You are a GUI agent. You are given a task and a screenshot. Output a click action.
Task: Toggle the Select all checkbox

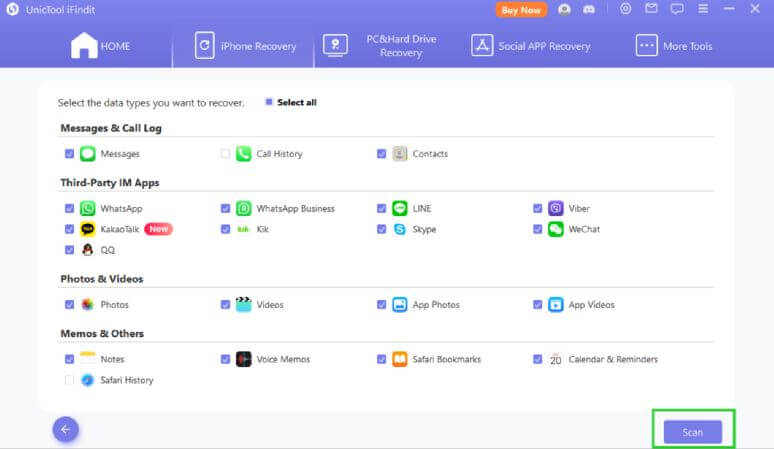pyautogui.click(x=269, y=102)
